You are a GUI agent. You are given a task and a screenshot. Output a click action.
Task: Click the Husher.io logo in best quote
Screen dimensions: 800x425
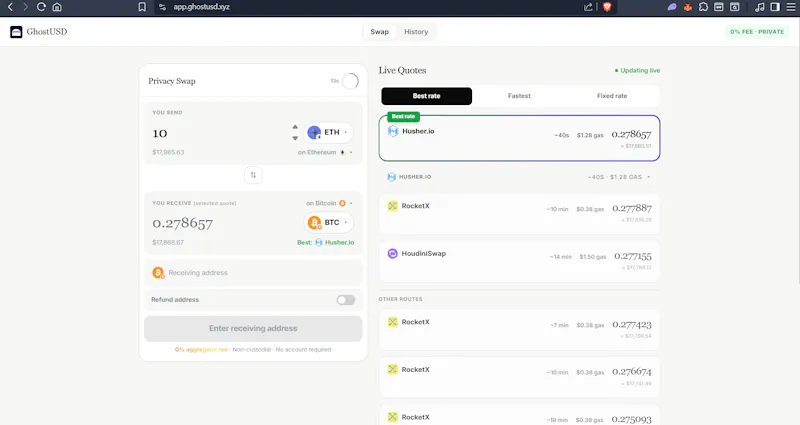coord(393,131)
